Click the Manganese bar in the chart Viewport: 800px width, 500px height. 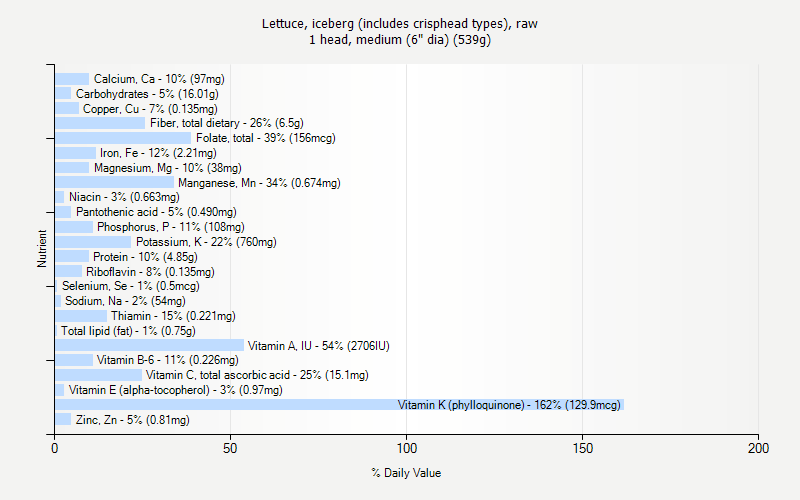point(114,182)
